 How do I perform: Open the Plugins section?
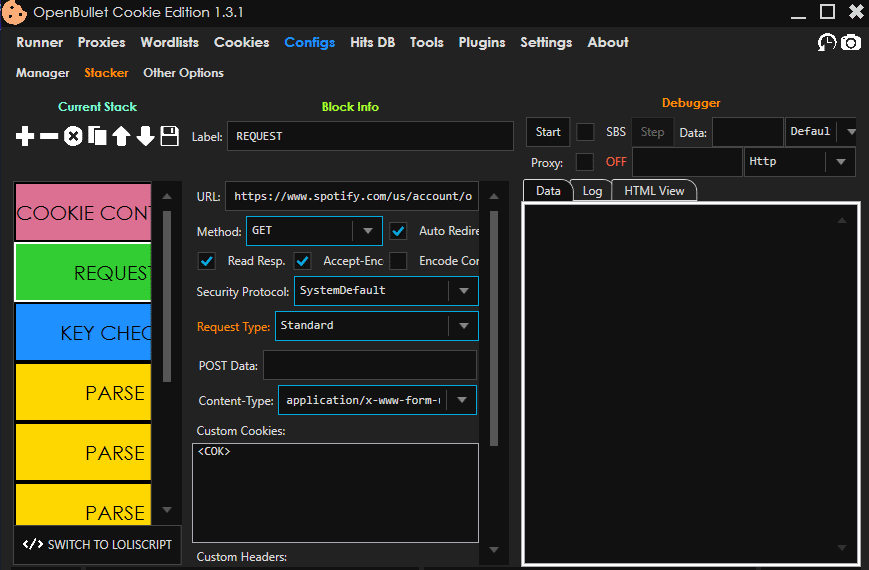(482, 42)
